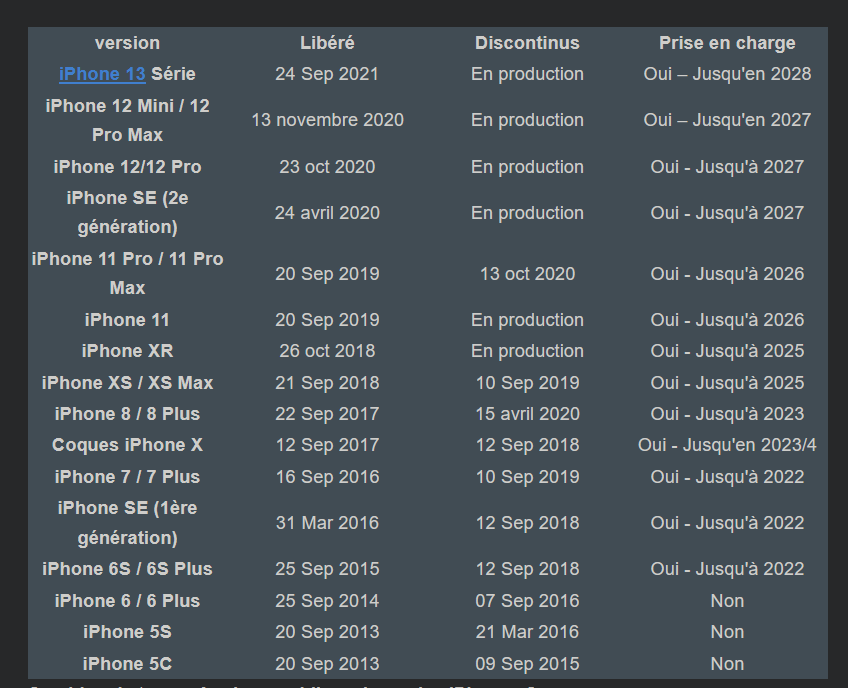The image size is (848, 688).
Task: Select the iPhone SE (1ère génération) cell
Action: (x=127, y=522)
